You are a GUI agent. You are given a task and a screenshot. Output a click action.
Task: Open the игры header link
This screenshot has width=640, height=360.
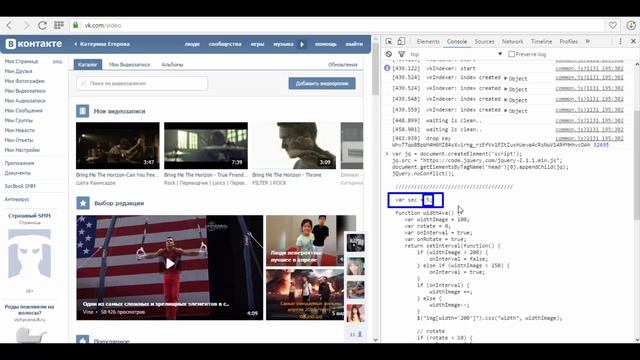click(257, 44)
